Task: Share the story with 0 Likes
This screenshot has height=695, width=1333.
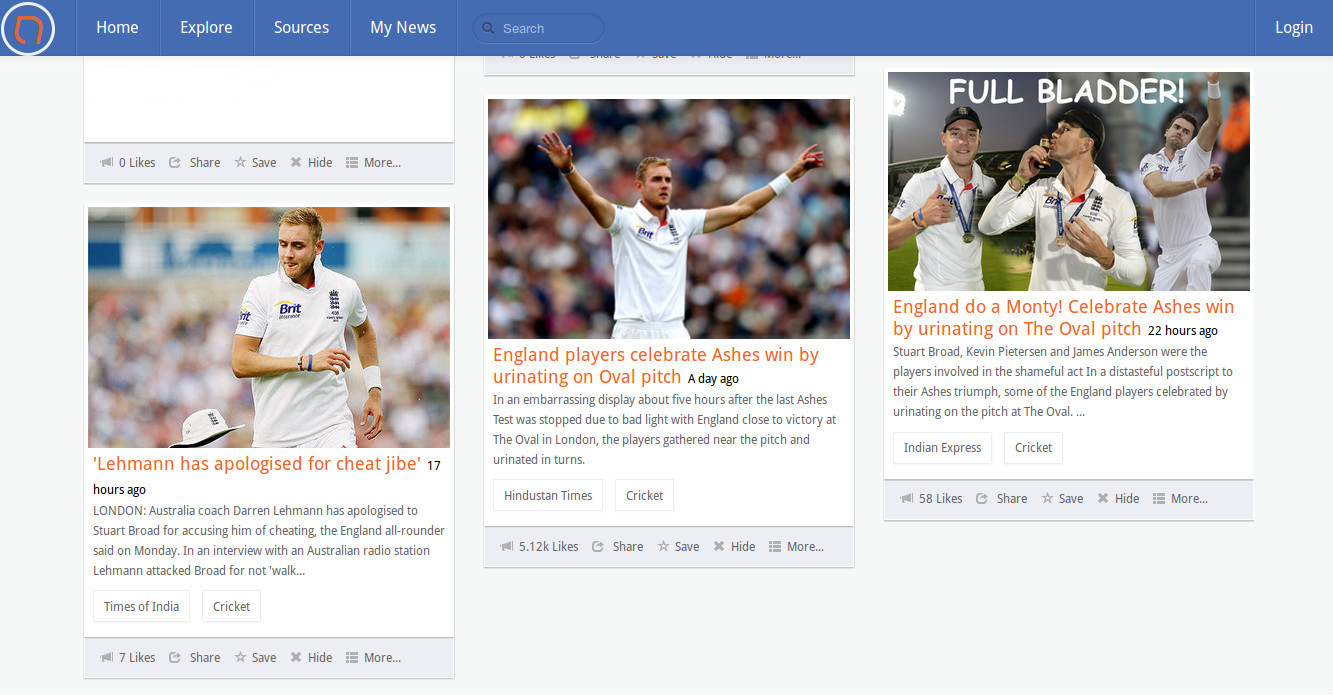Action: click(195, 163)
